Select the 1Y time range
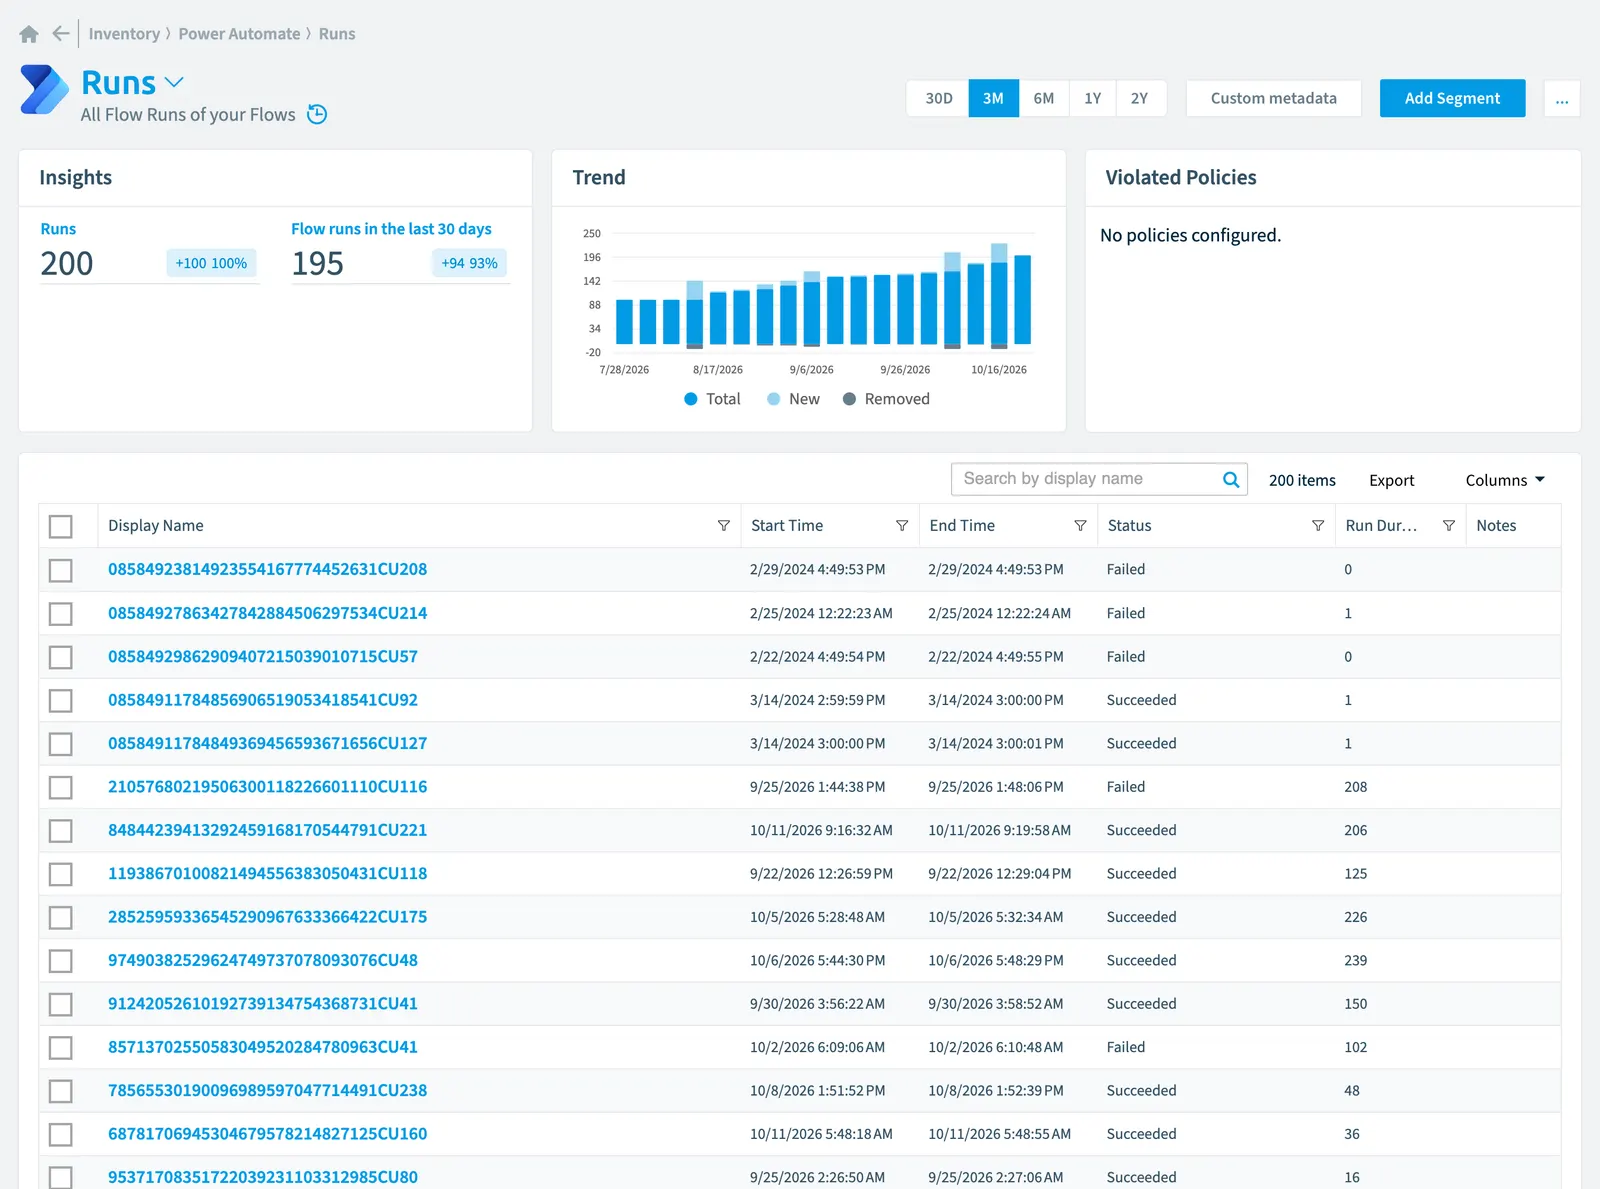The width and height of the screenshot is (1600, 1189). tap(1092, 99)
